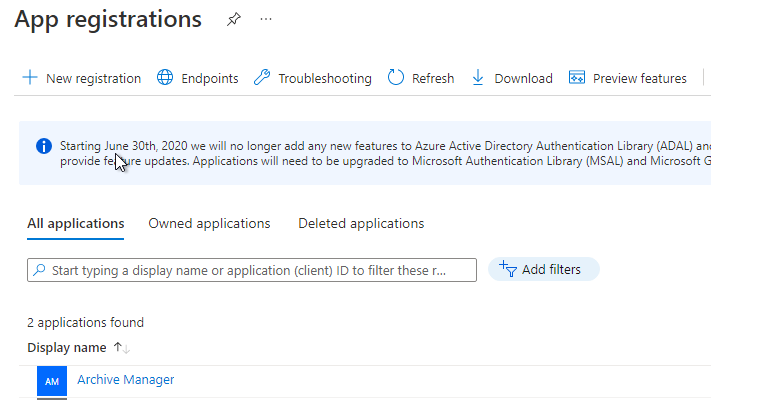
Task: Click the wrench Troubleshooting icon
Action: pyautogui.click(x=262, y=77)
